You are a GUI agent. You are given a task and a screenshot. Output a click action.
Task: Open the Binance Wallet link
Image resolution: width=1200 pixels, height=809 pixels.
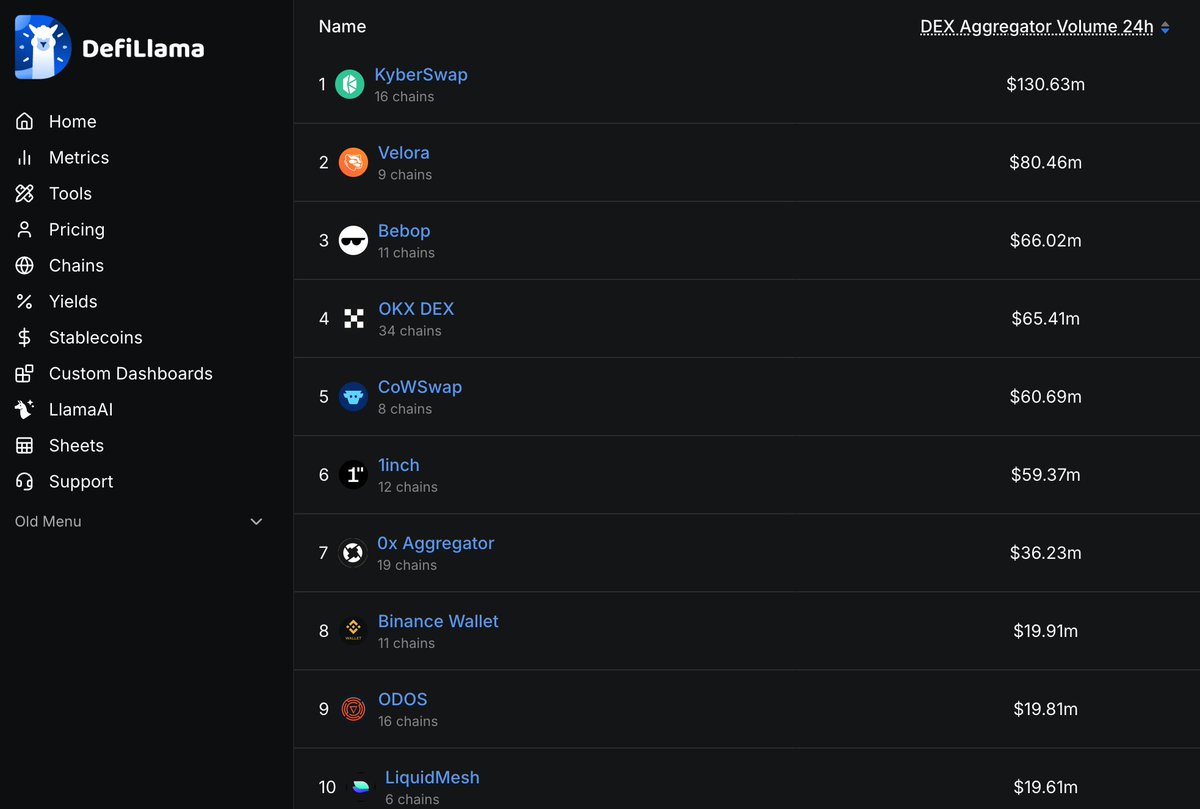pyautogui.click(x=438, y=620)
